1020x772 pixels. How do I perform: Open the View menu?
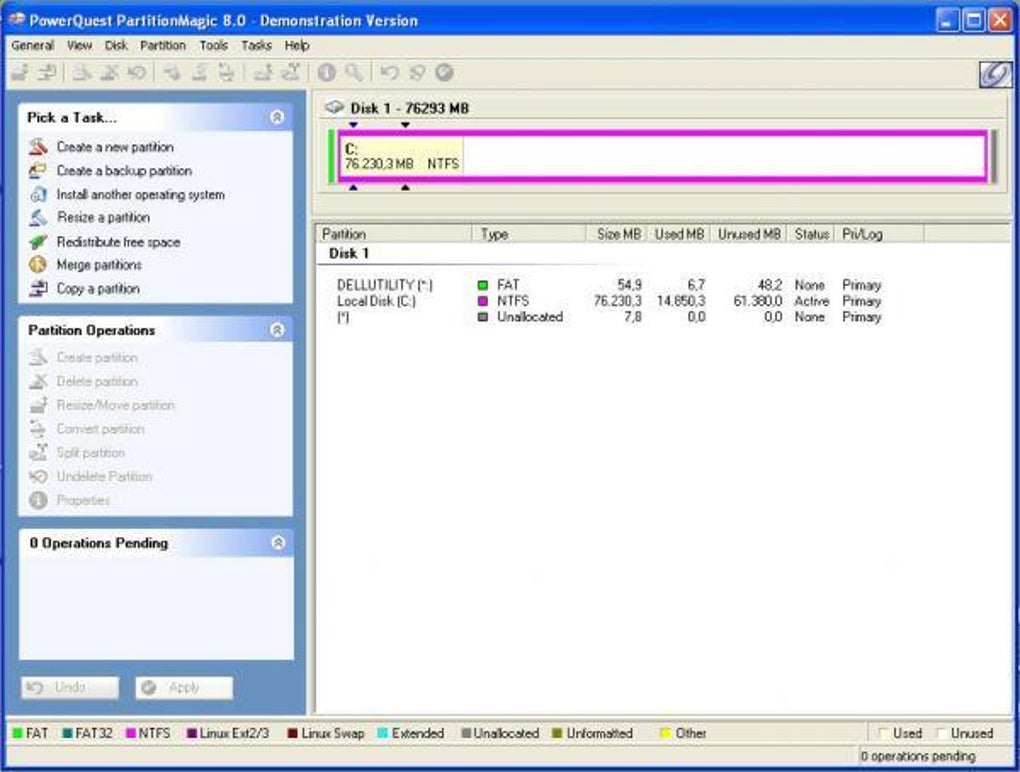click(x=79, y=46)
